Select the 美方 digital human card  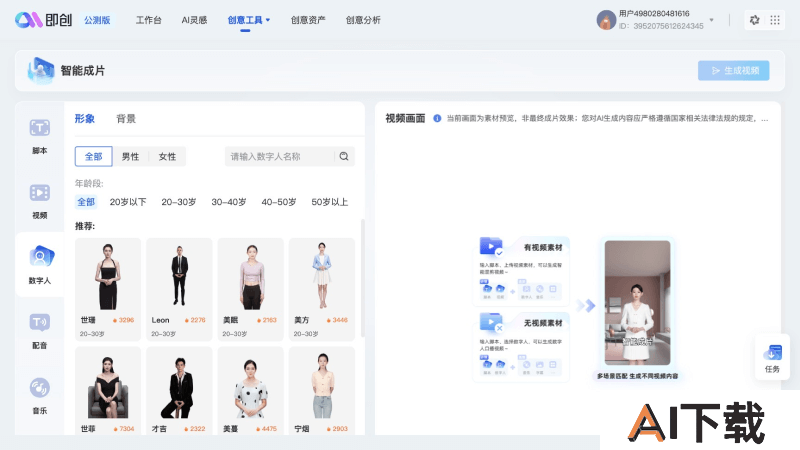pos(322,289)
